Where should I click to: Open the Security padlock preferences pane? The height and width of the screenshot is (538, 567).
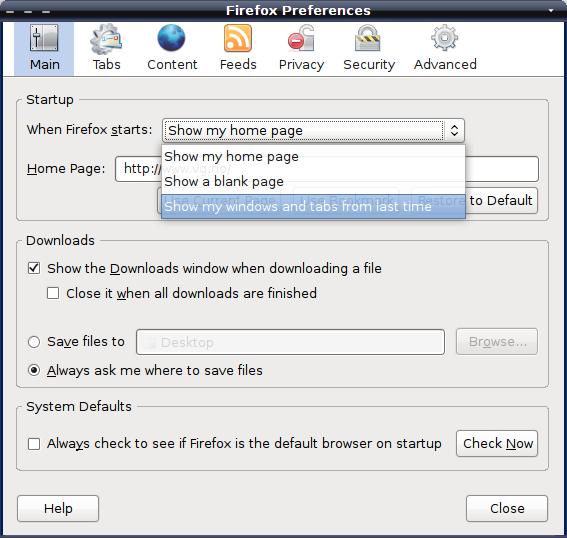(369, 48)
